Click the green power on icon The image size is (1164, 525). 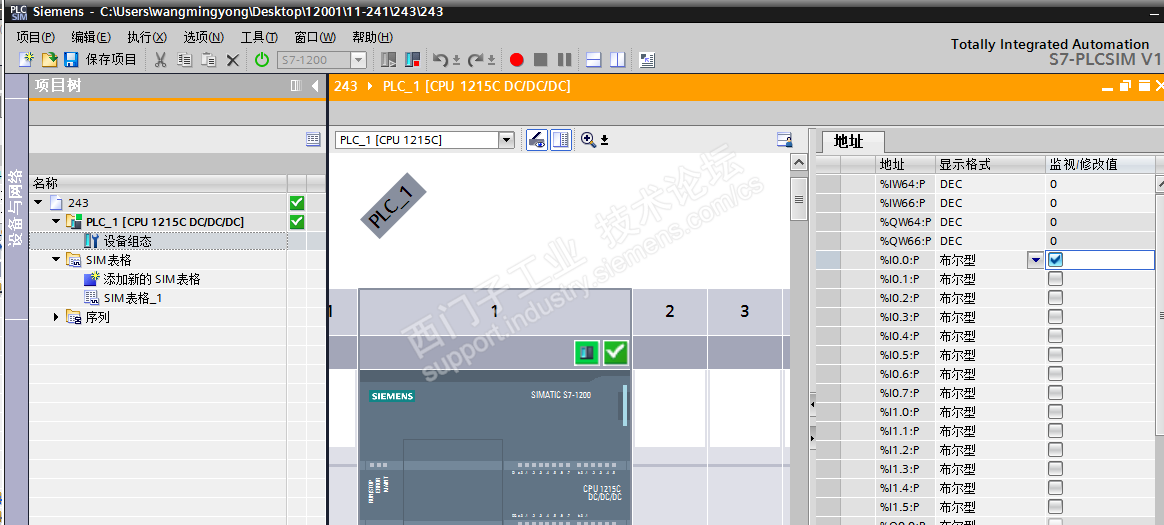[262, 60]
